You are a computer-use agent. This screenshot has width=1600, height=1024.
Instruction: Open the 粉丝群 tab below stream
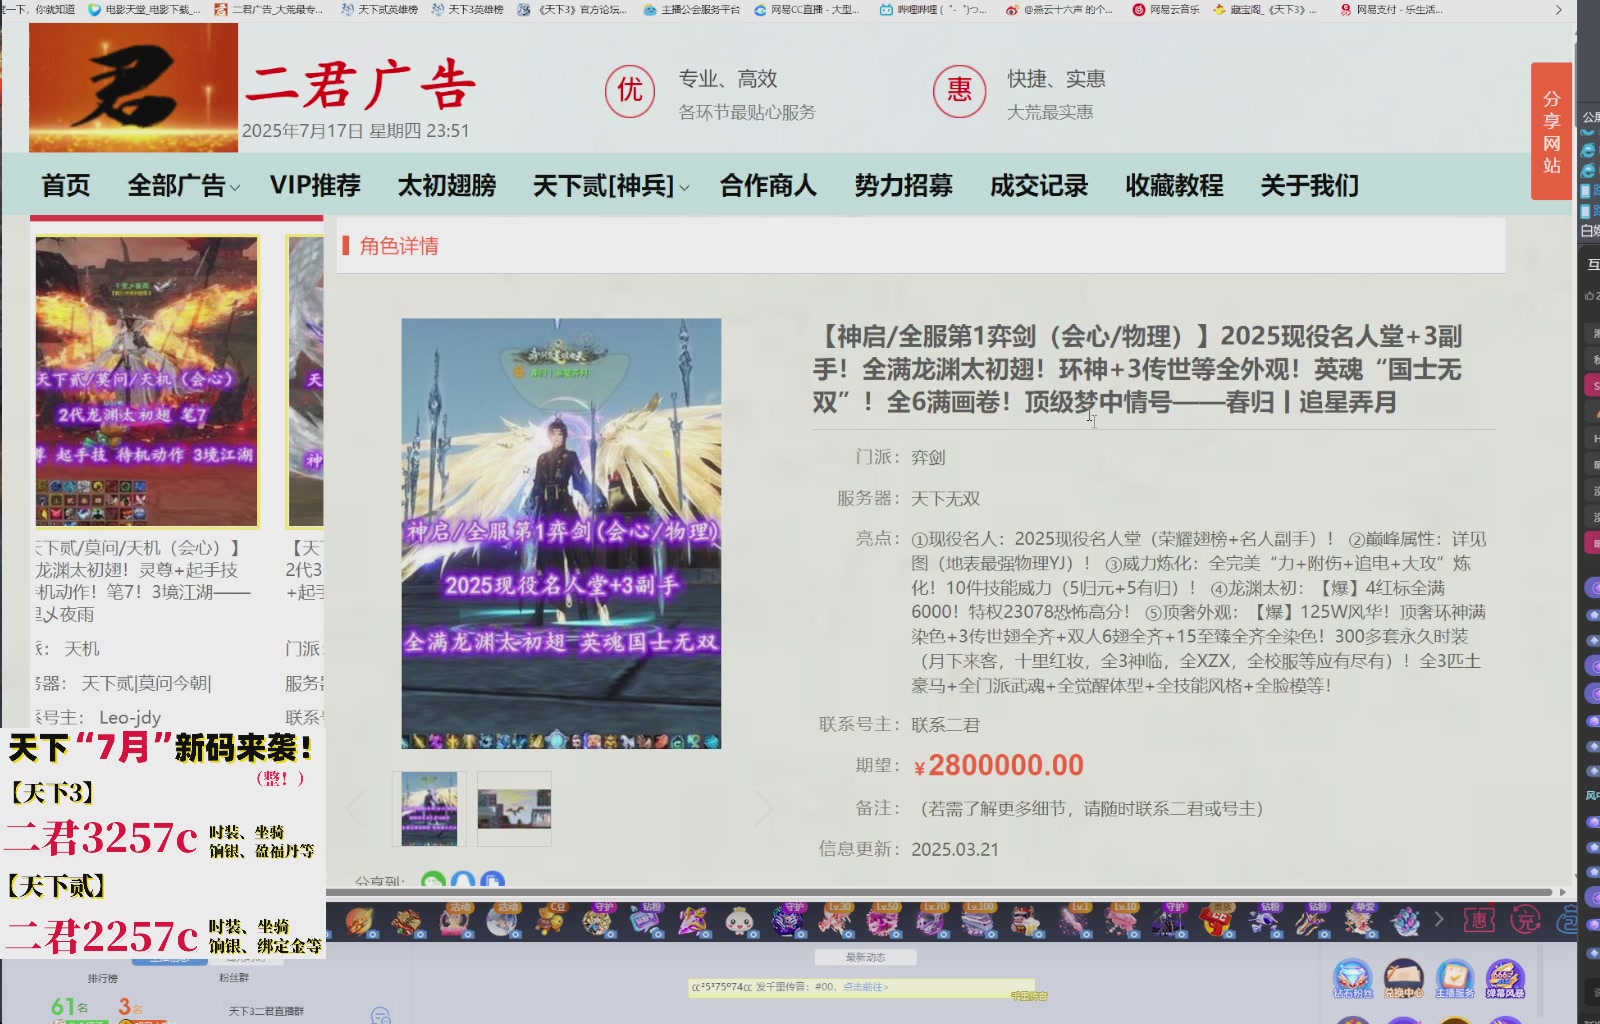point(234,978)
